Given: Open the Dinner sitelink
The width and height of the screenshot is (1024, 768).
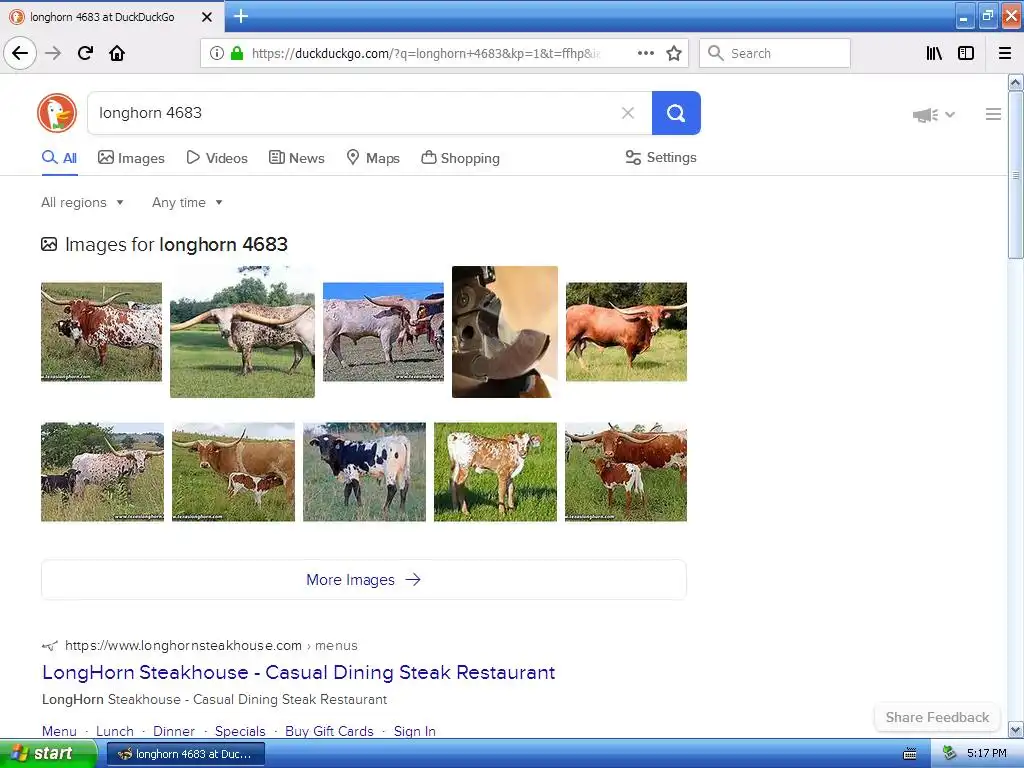Looking at the screenshot, I should pos(174,731).
